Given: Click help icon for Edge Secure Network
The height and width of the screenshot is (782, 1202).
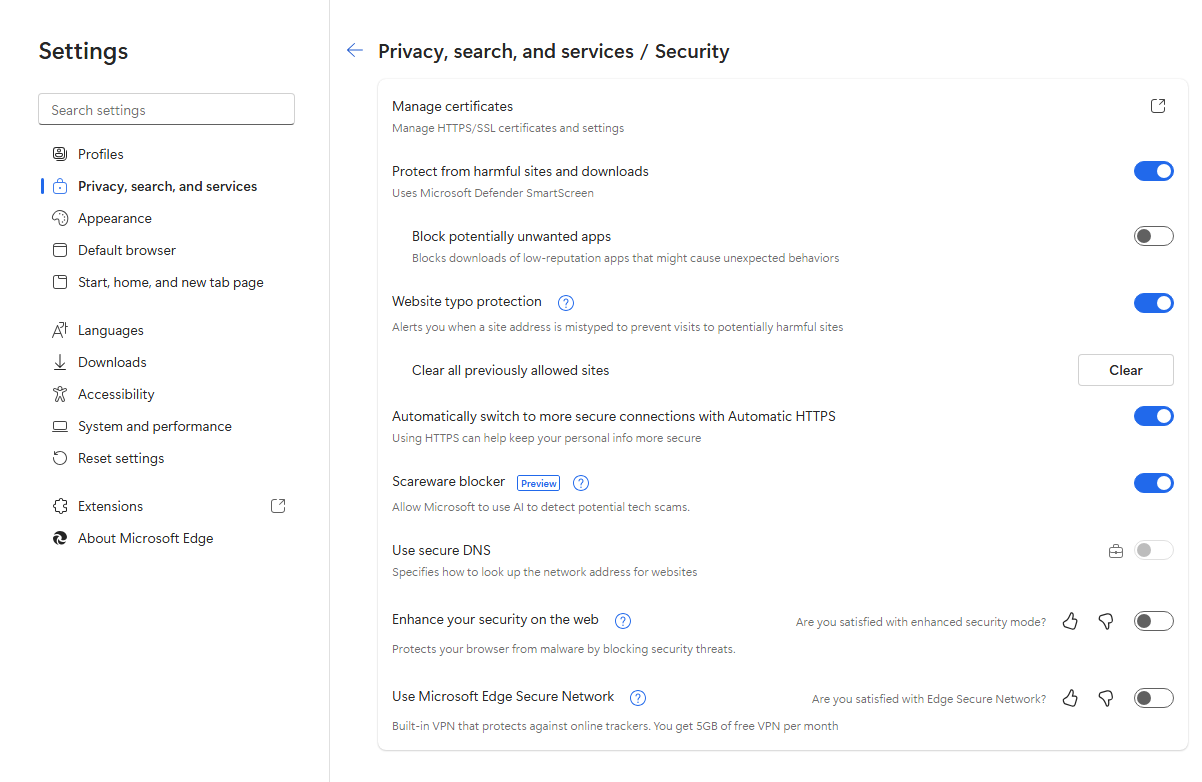Looking at the screenshot, I should (x=639, y=698).
